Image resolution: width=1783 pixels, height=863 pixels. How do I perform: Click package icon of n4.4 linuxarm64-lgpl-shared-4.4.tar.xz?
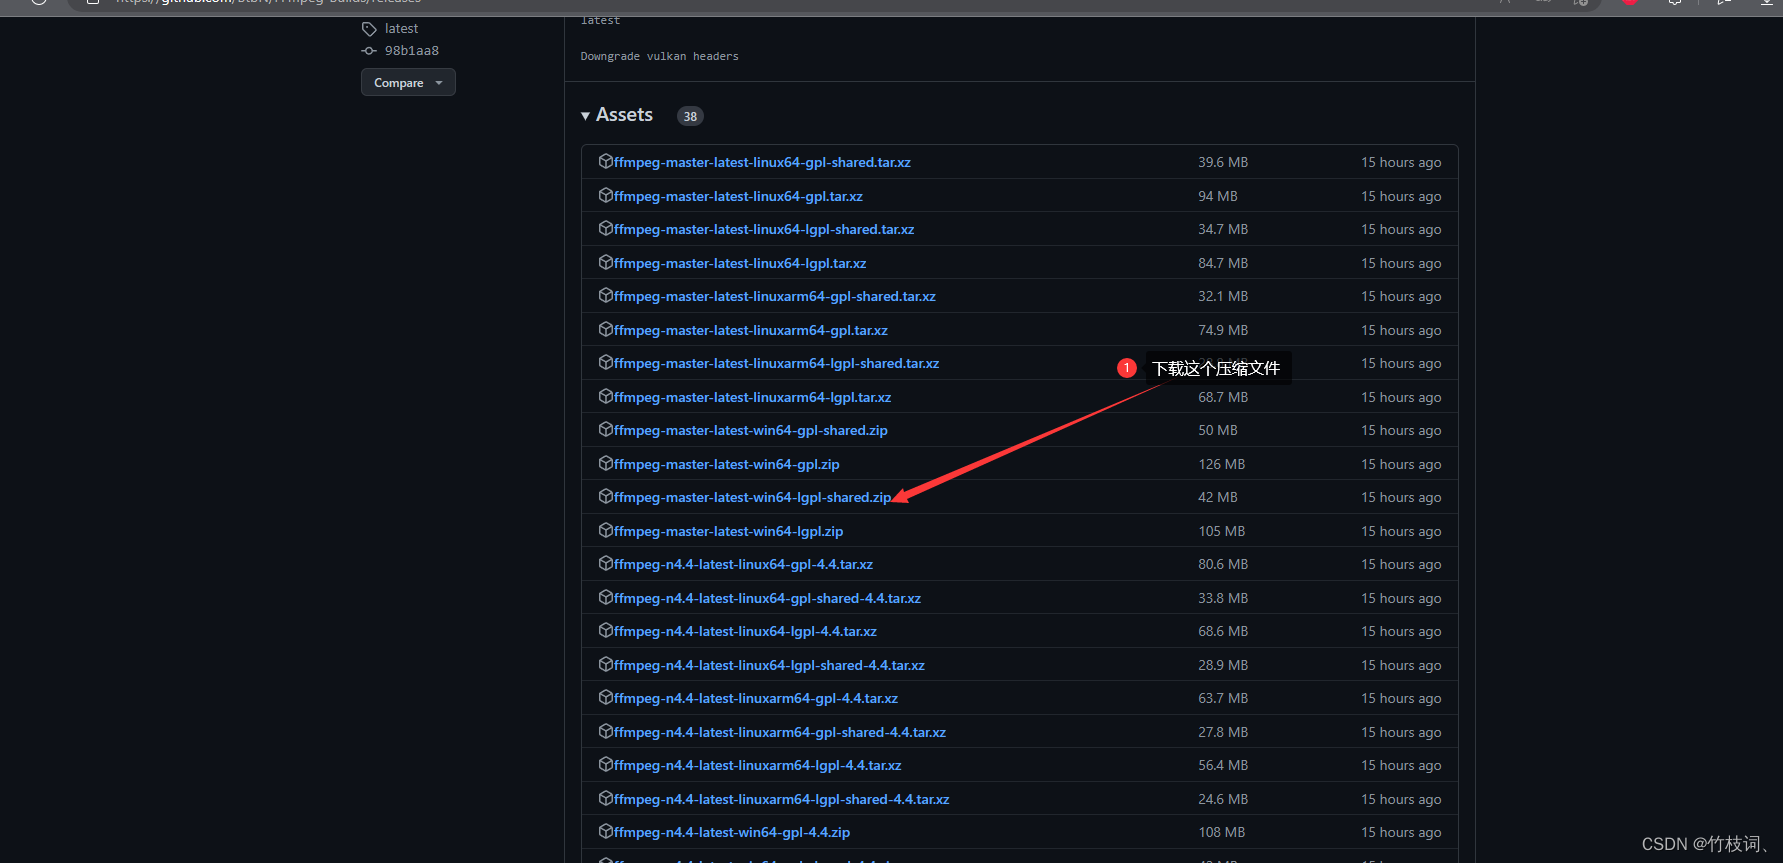pos(606,798)
